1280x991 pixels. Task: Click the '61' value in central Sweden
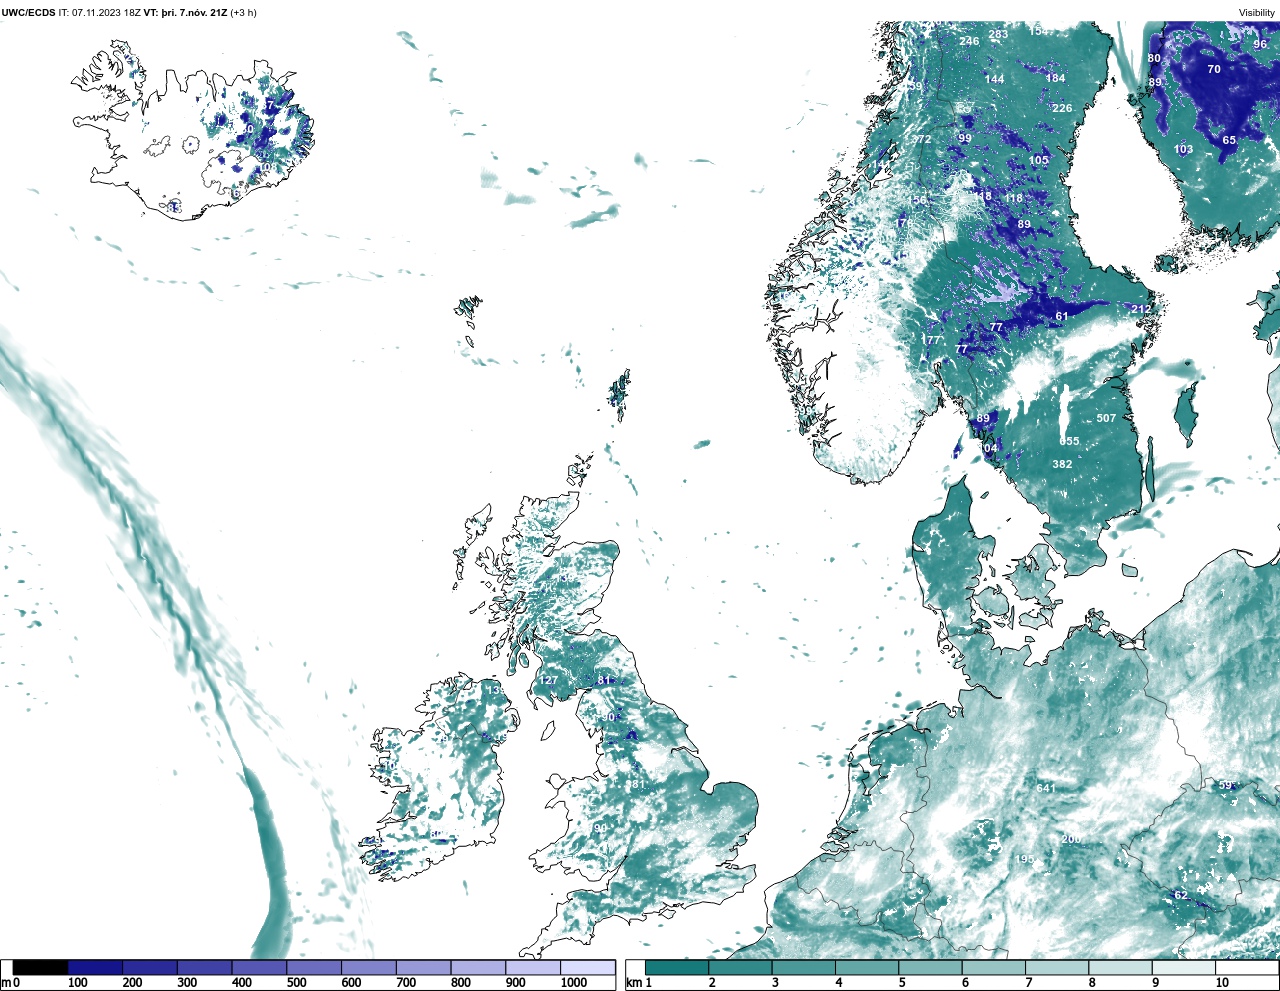1062,316
